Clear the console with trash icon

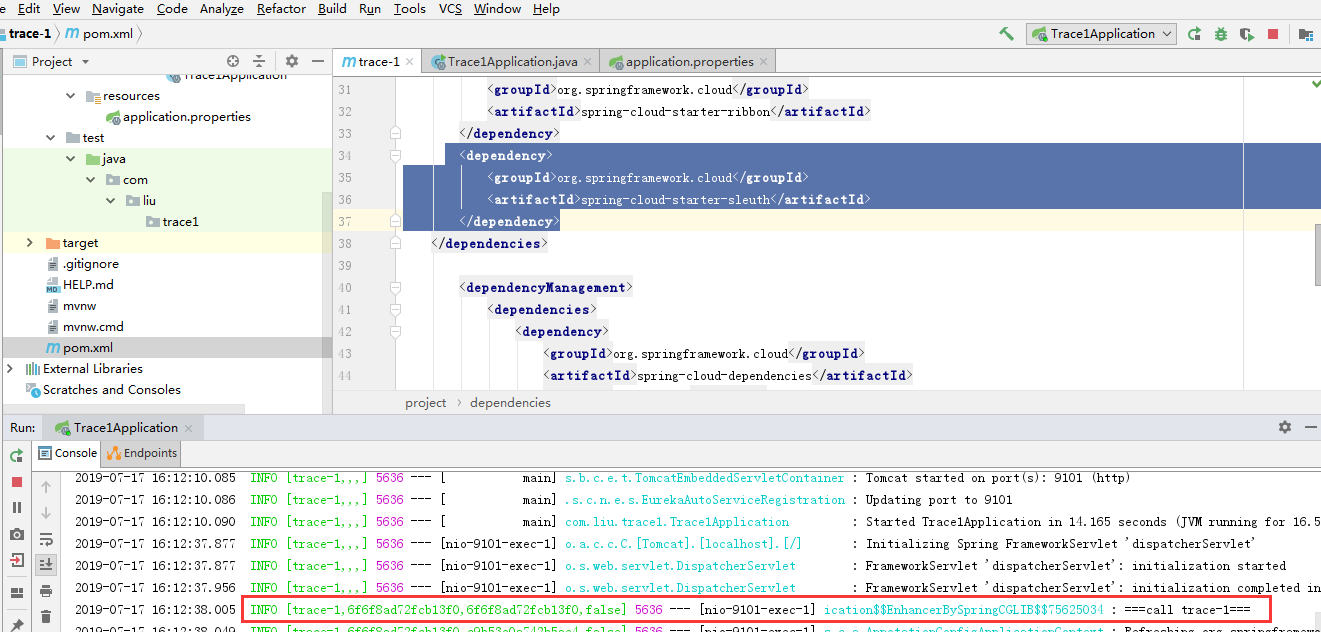46,617
